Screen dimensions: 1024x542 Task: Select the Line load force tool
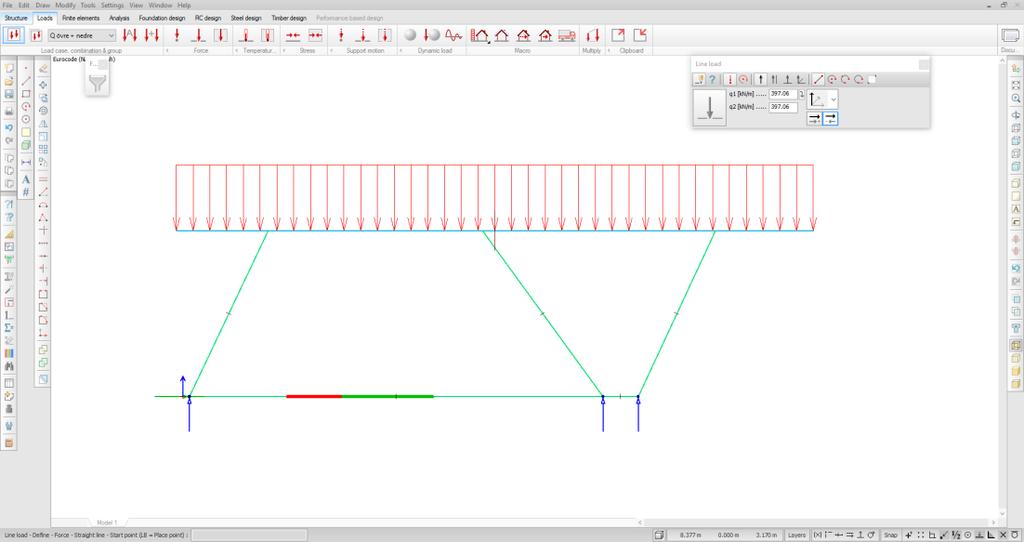click(x=199, y=35)
